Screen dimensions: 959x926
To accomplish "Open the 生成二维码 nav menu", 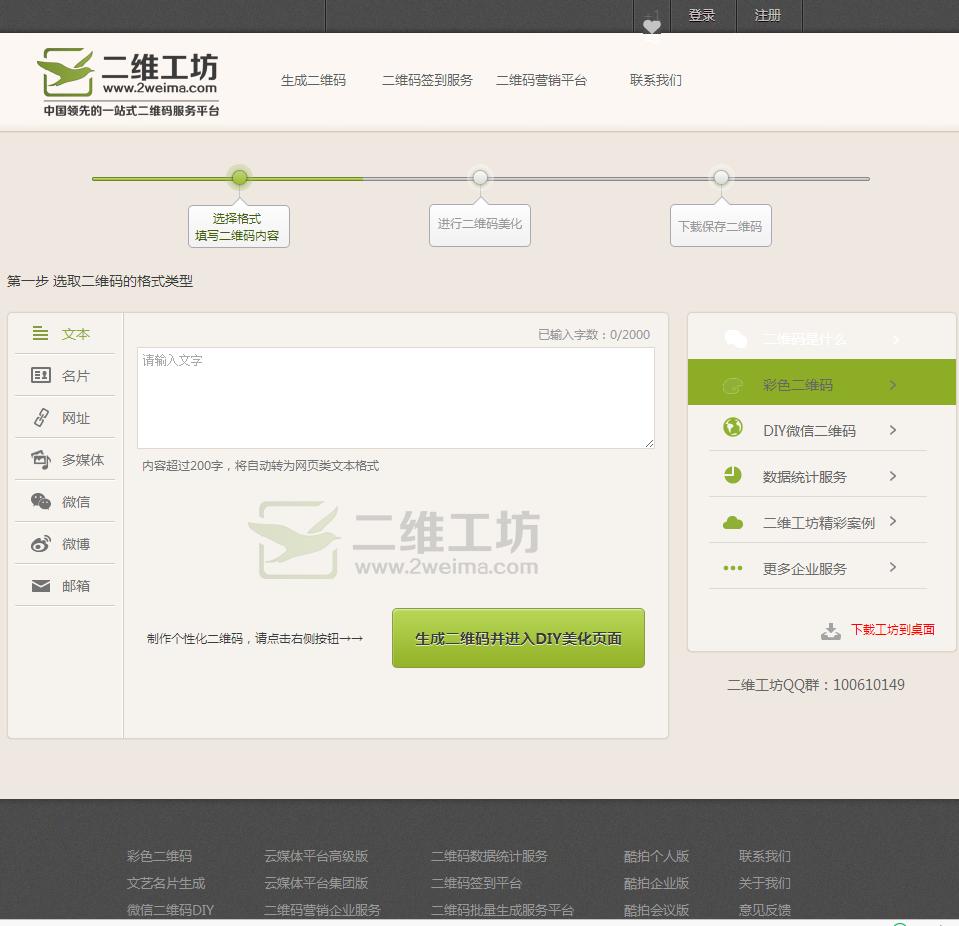I will tap(314, 80).
